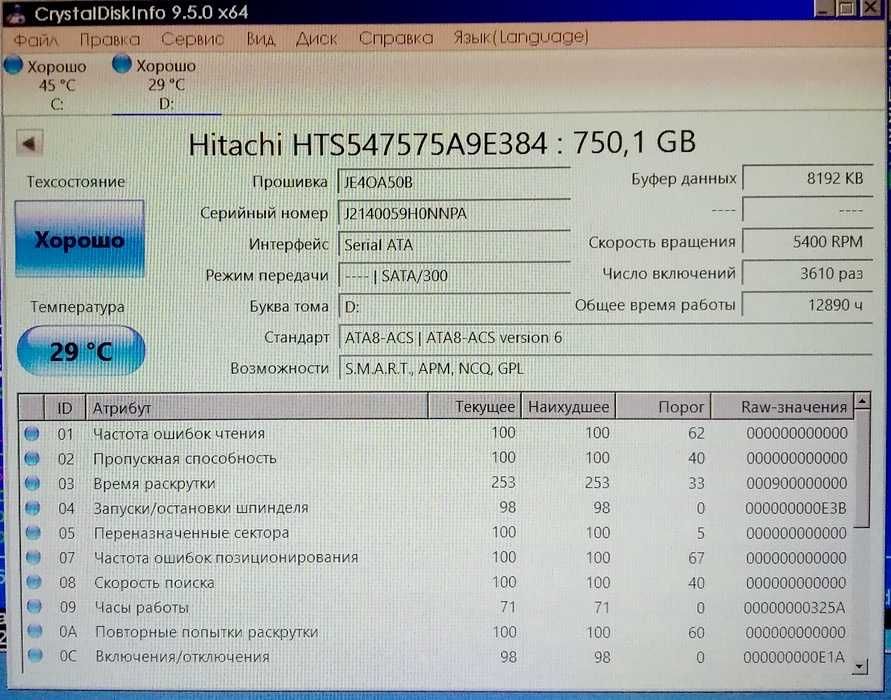
Task: Click the Наихудшее column header
Action: 568,406
